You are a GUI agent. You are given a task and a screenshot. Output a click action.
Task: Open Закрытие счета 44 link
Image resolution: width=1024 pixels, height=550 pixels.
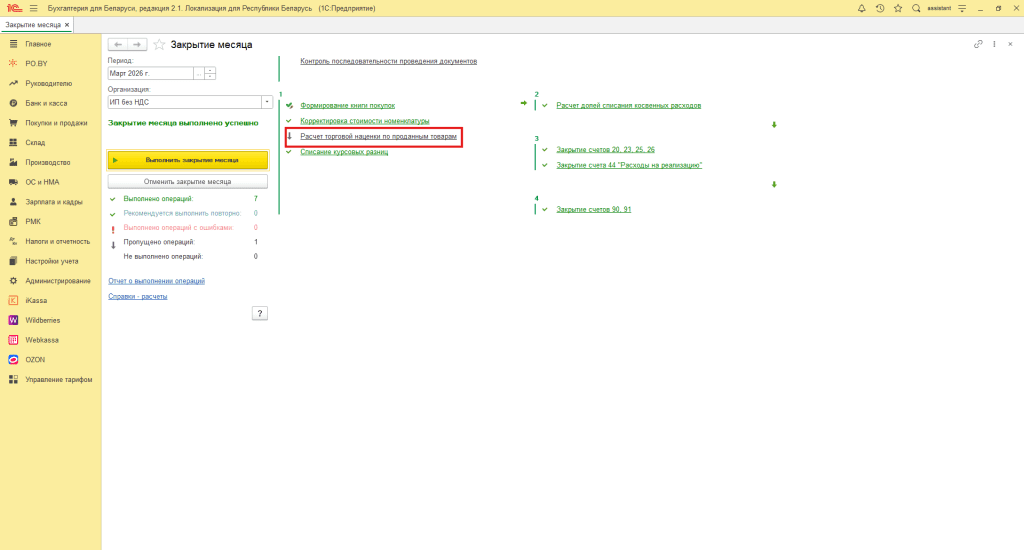[x=629, y=165]
